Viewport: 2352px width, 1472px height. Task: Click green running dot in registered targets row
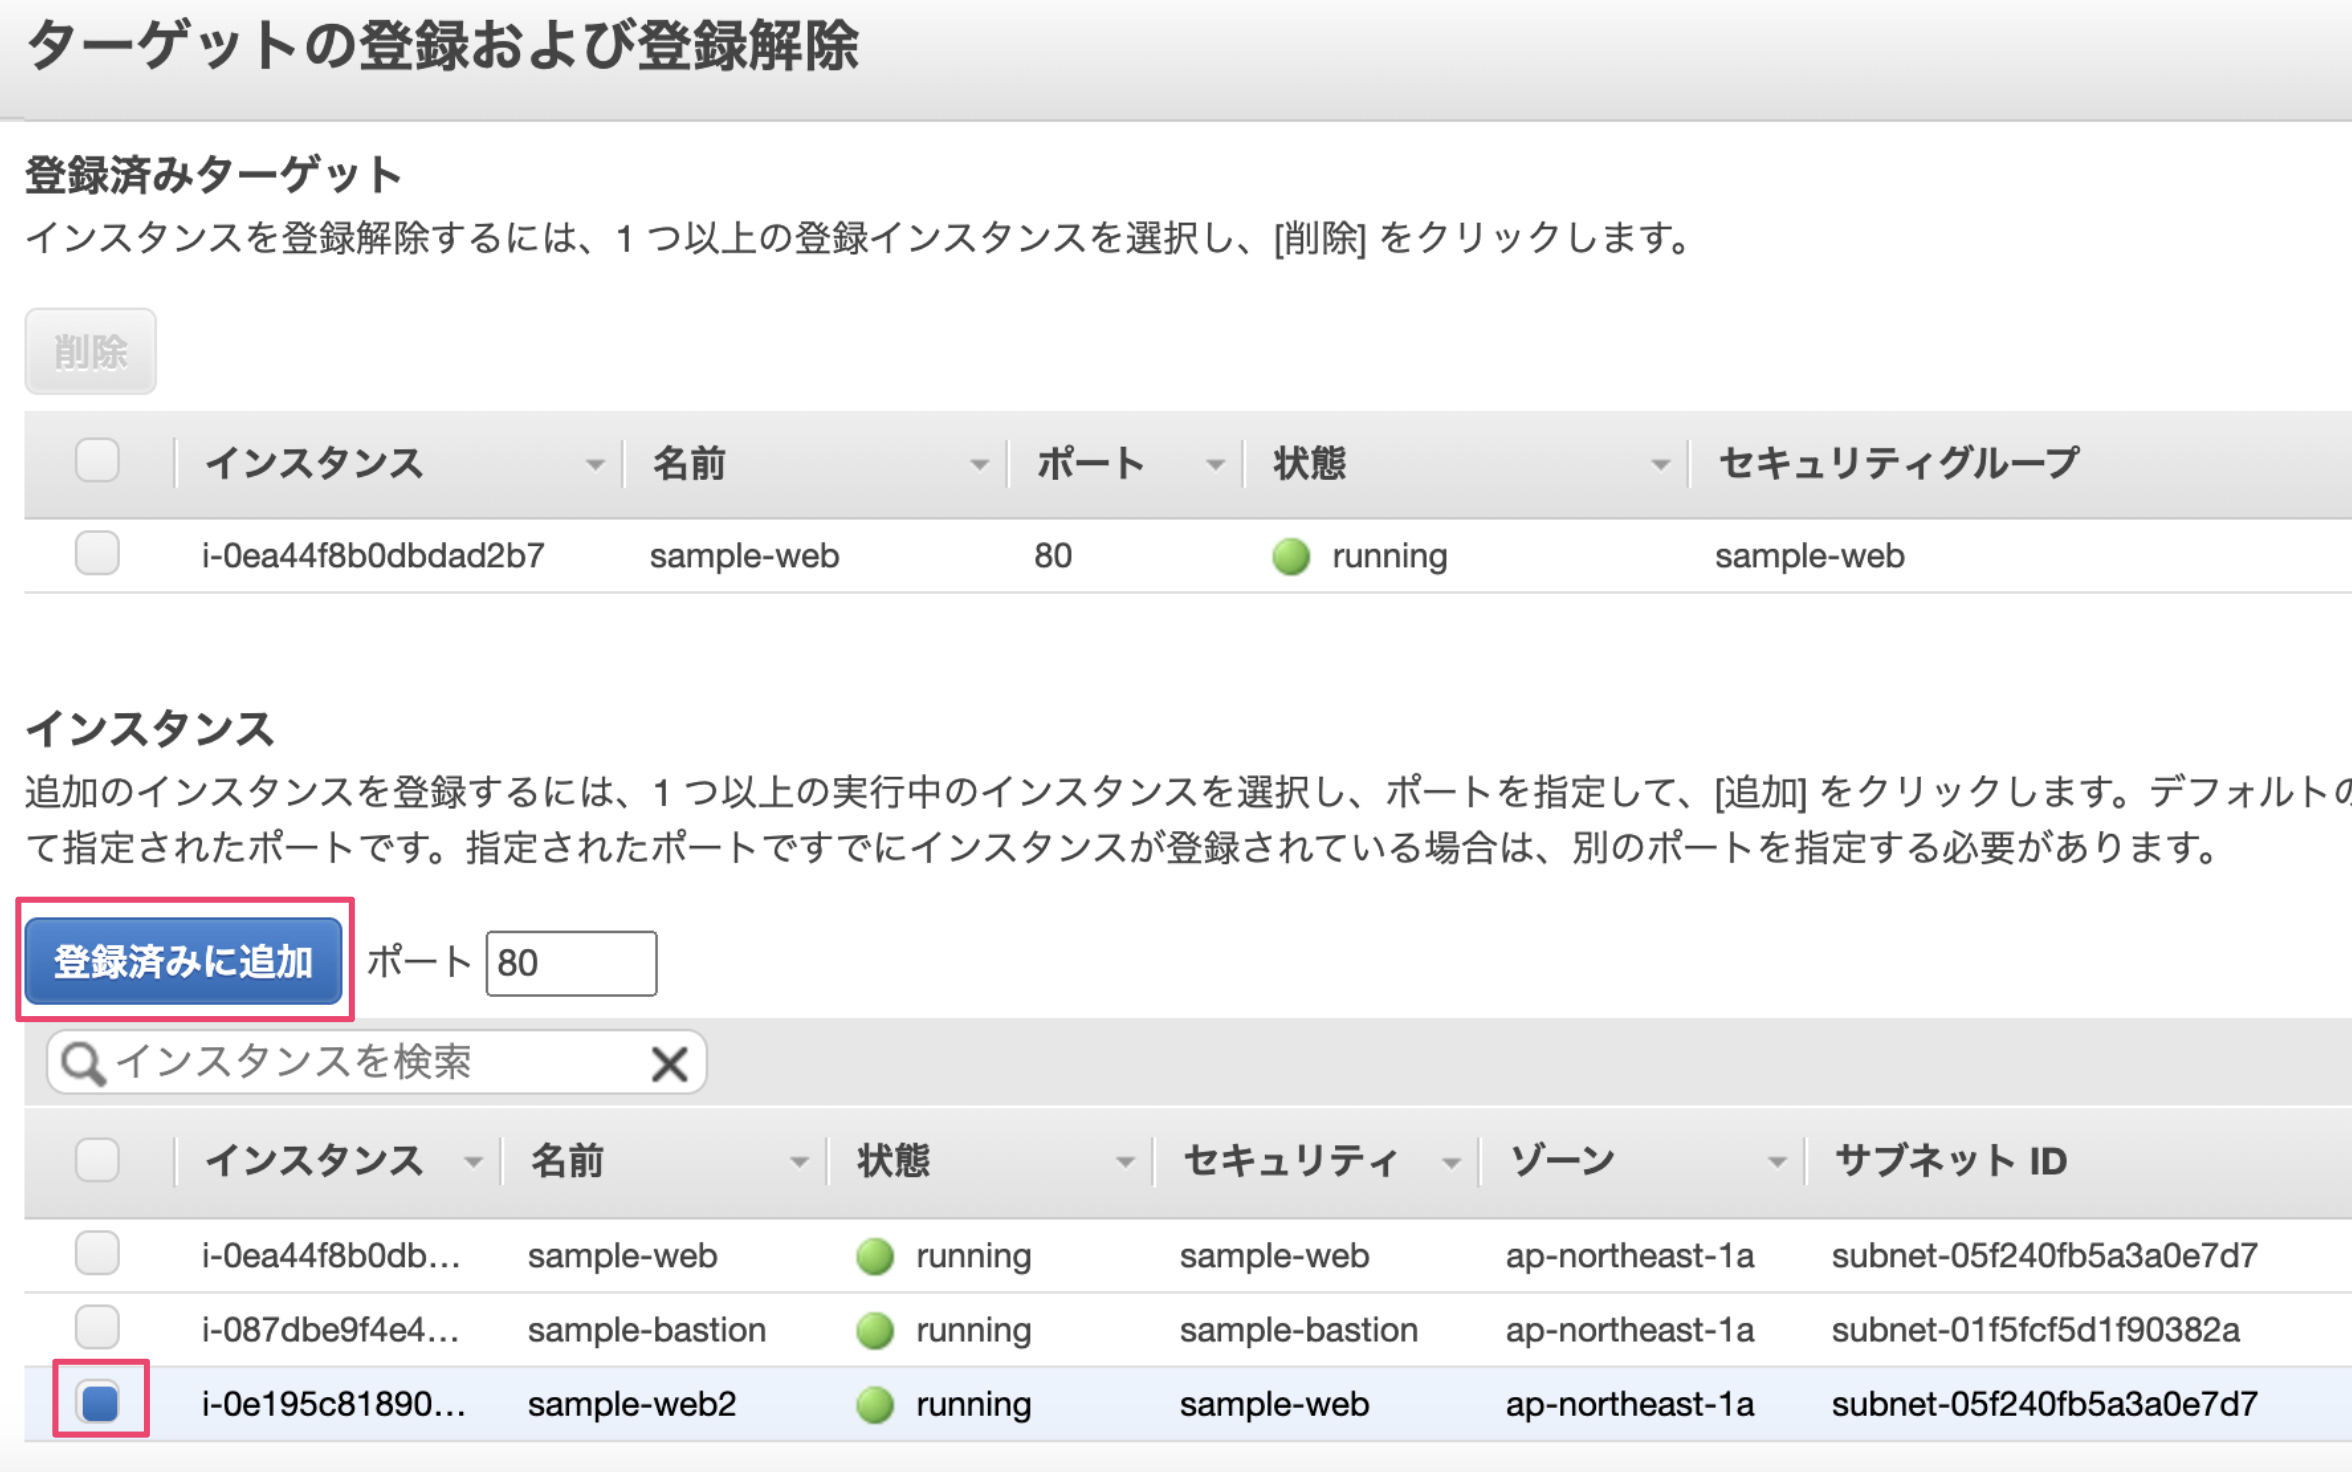click(1290, 556)
